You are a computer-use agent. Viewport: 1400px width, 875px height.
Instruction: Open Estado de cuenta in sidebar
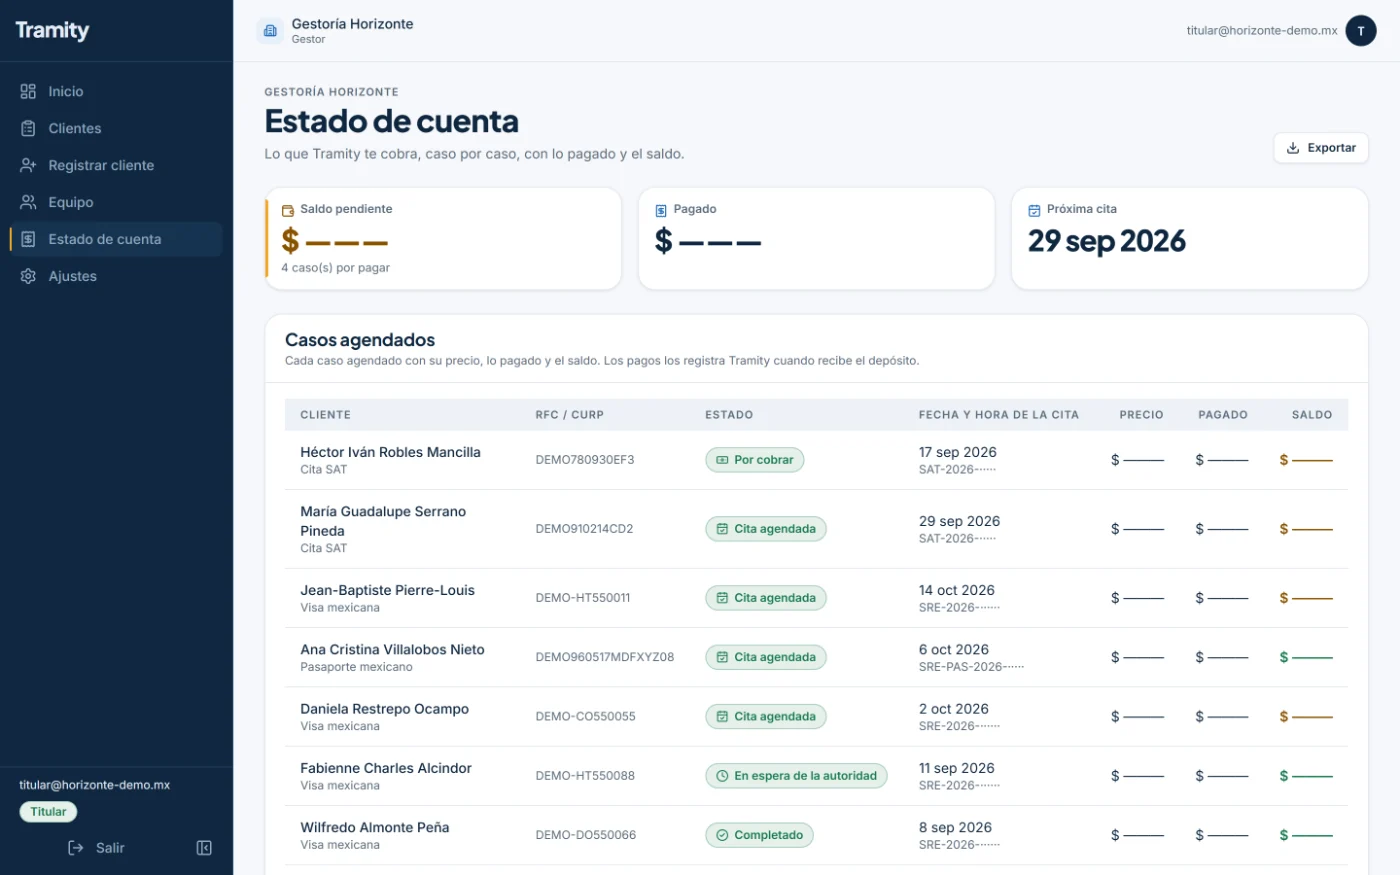click(116, 239)
